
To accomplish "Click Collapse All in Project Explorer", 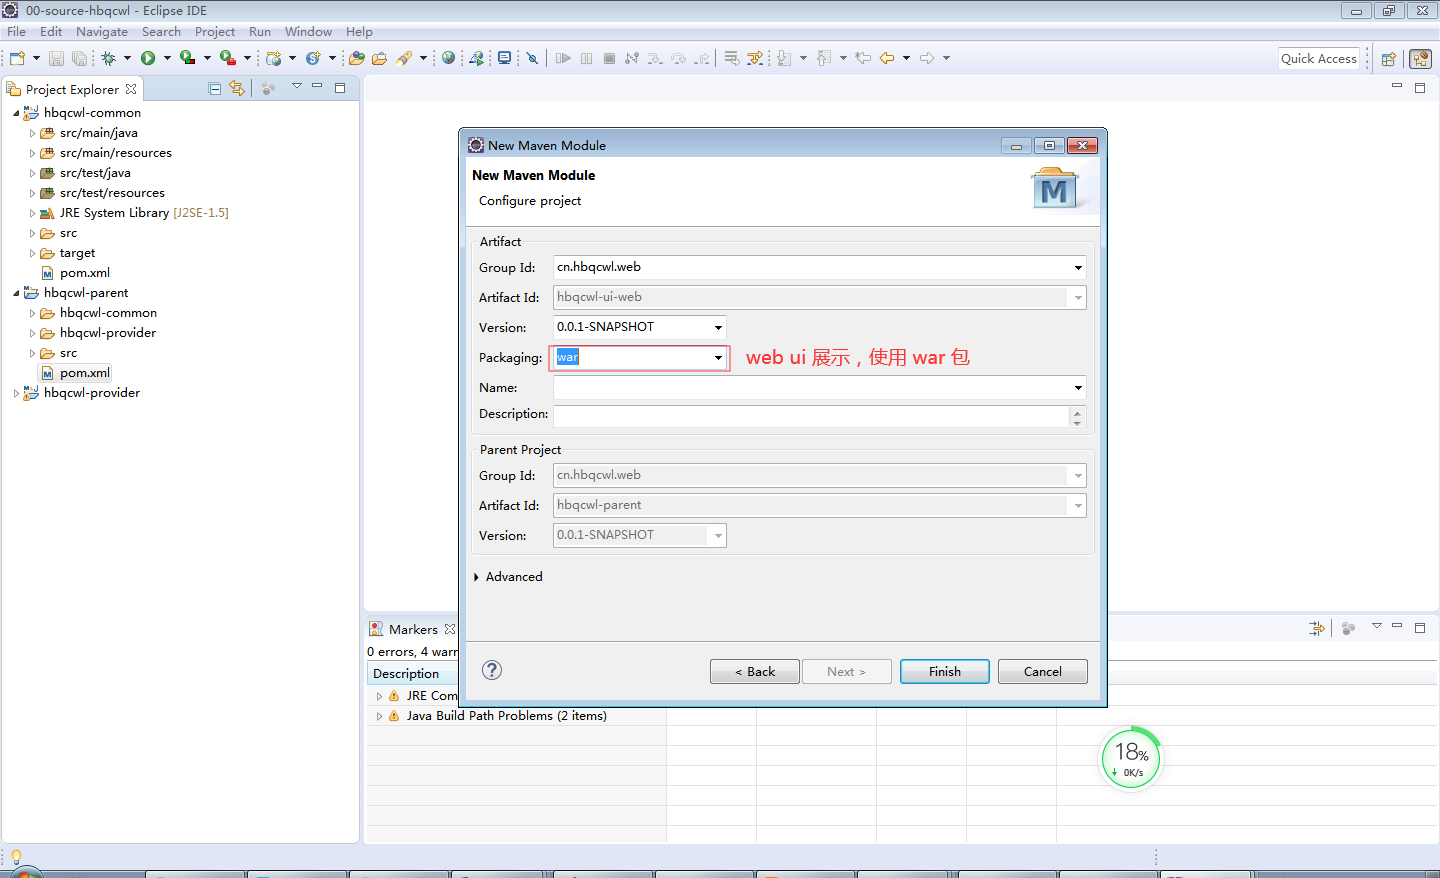I will [215, 88].
